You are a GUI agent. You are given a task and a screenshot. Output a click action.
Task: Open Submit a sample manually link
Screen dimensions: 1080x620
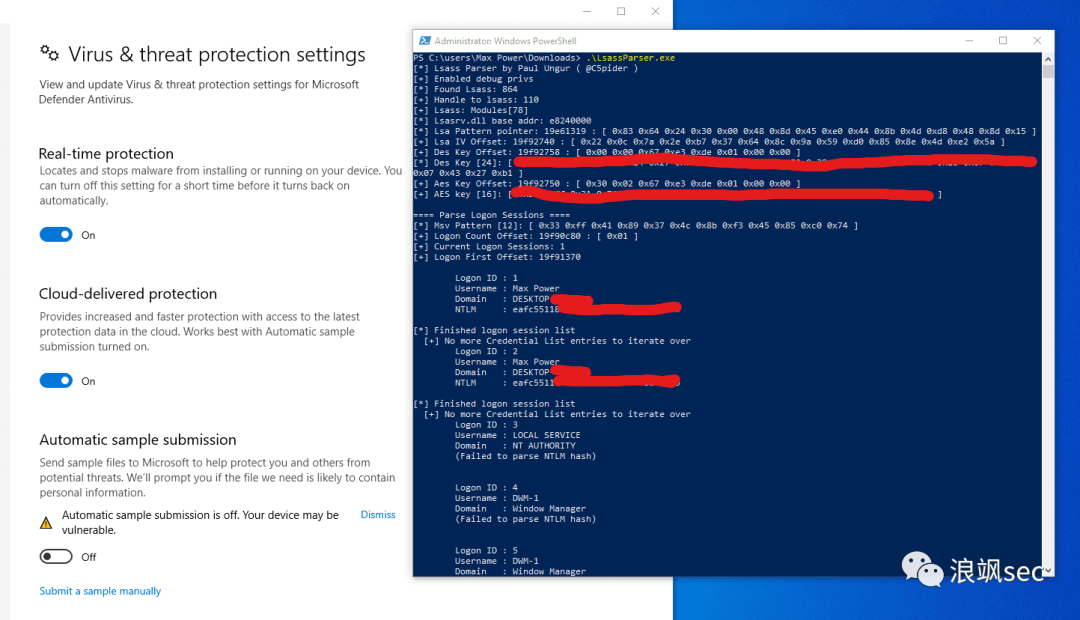coord(100,591)
